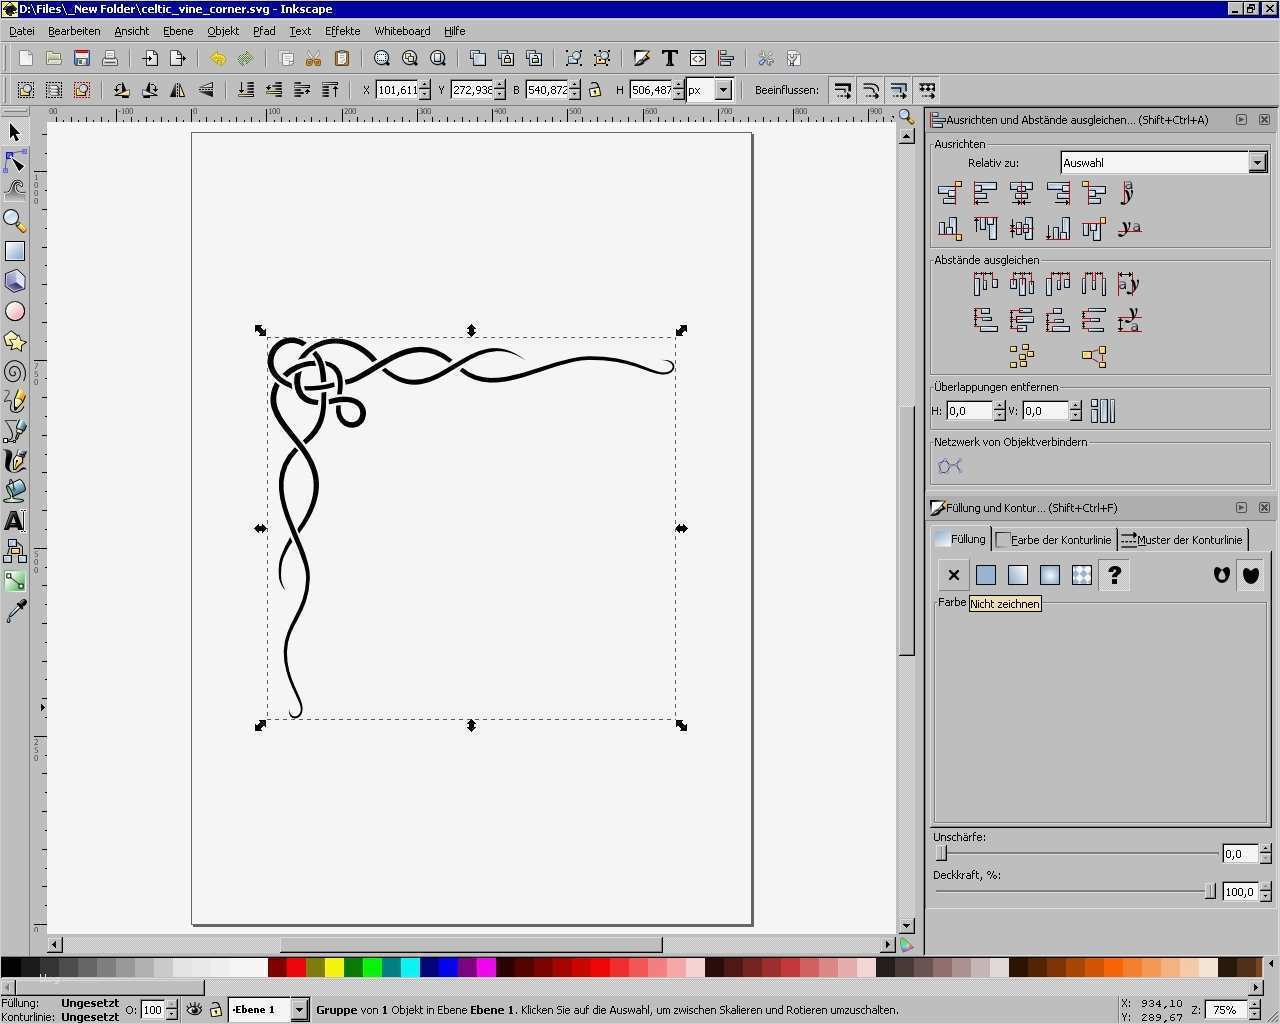Click the flat color fill icon

[986, 575]
